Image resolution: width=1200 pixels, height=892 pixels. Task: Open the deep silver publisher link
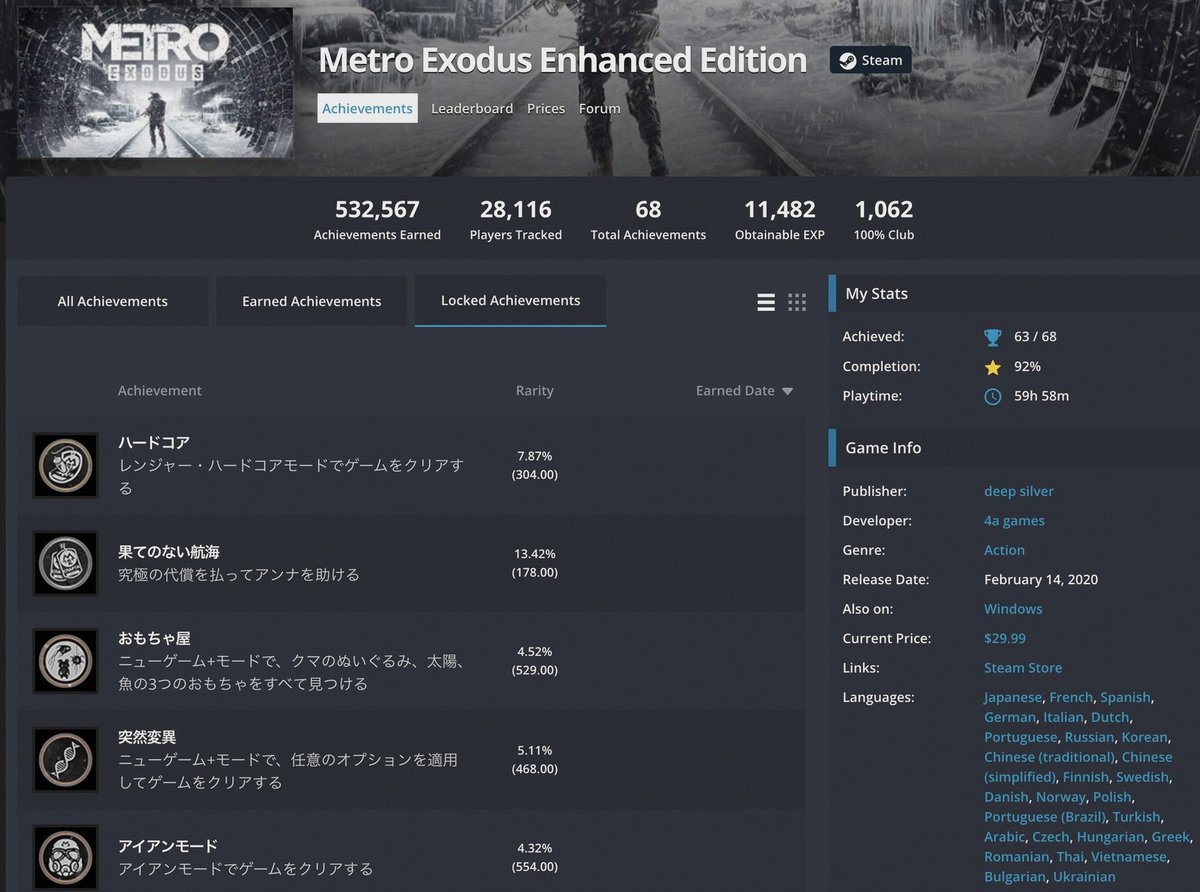click(x=1019, y=491)
